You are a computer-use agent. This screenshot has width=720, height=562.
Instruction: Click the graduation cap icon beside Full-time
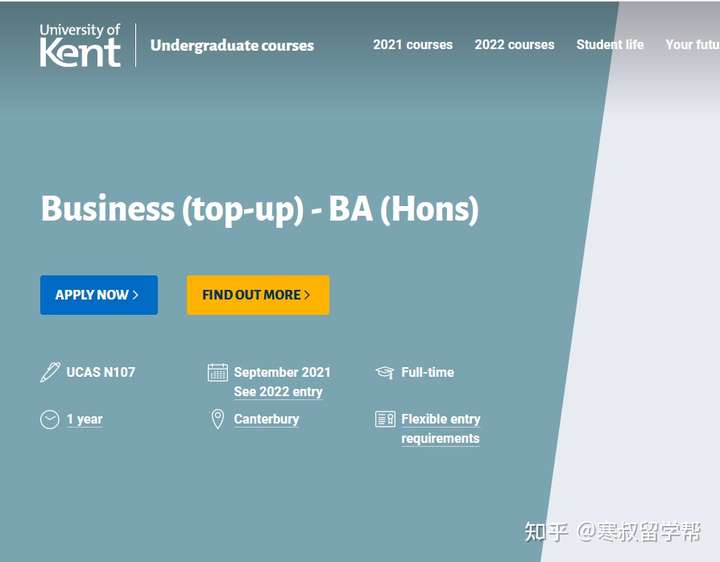coord(385,372)
